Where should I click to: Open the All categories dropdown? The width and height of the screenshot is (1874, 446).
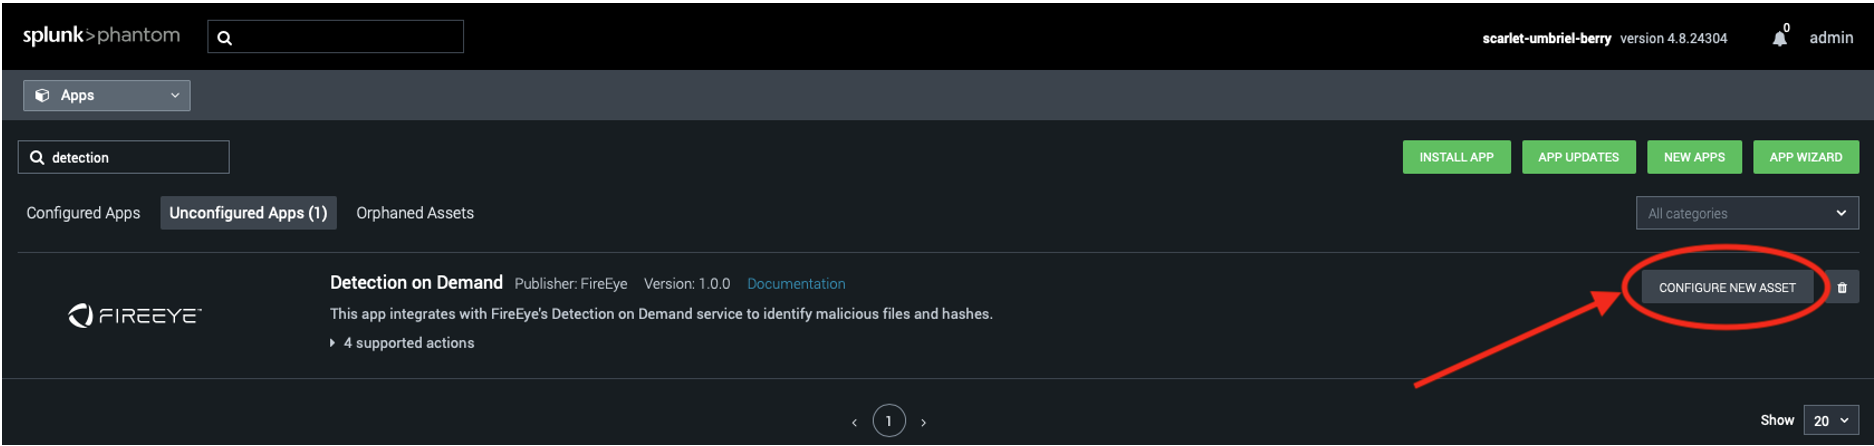coord(1746,213)
